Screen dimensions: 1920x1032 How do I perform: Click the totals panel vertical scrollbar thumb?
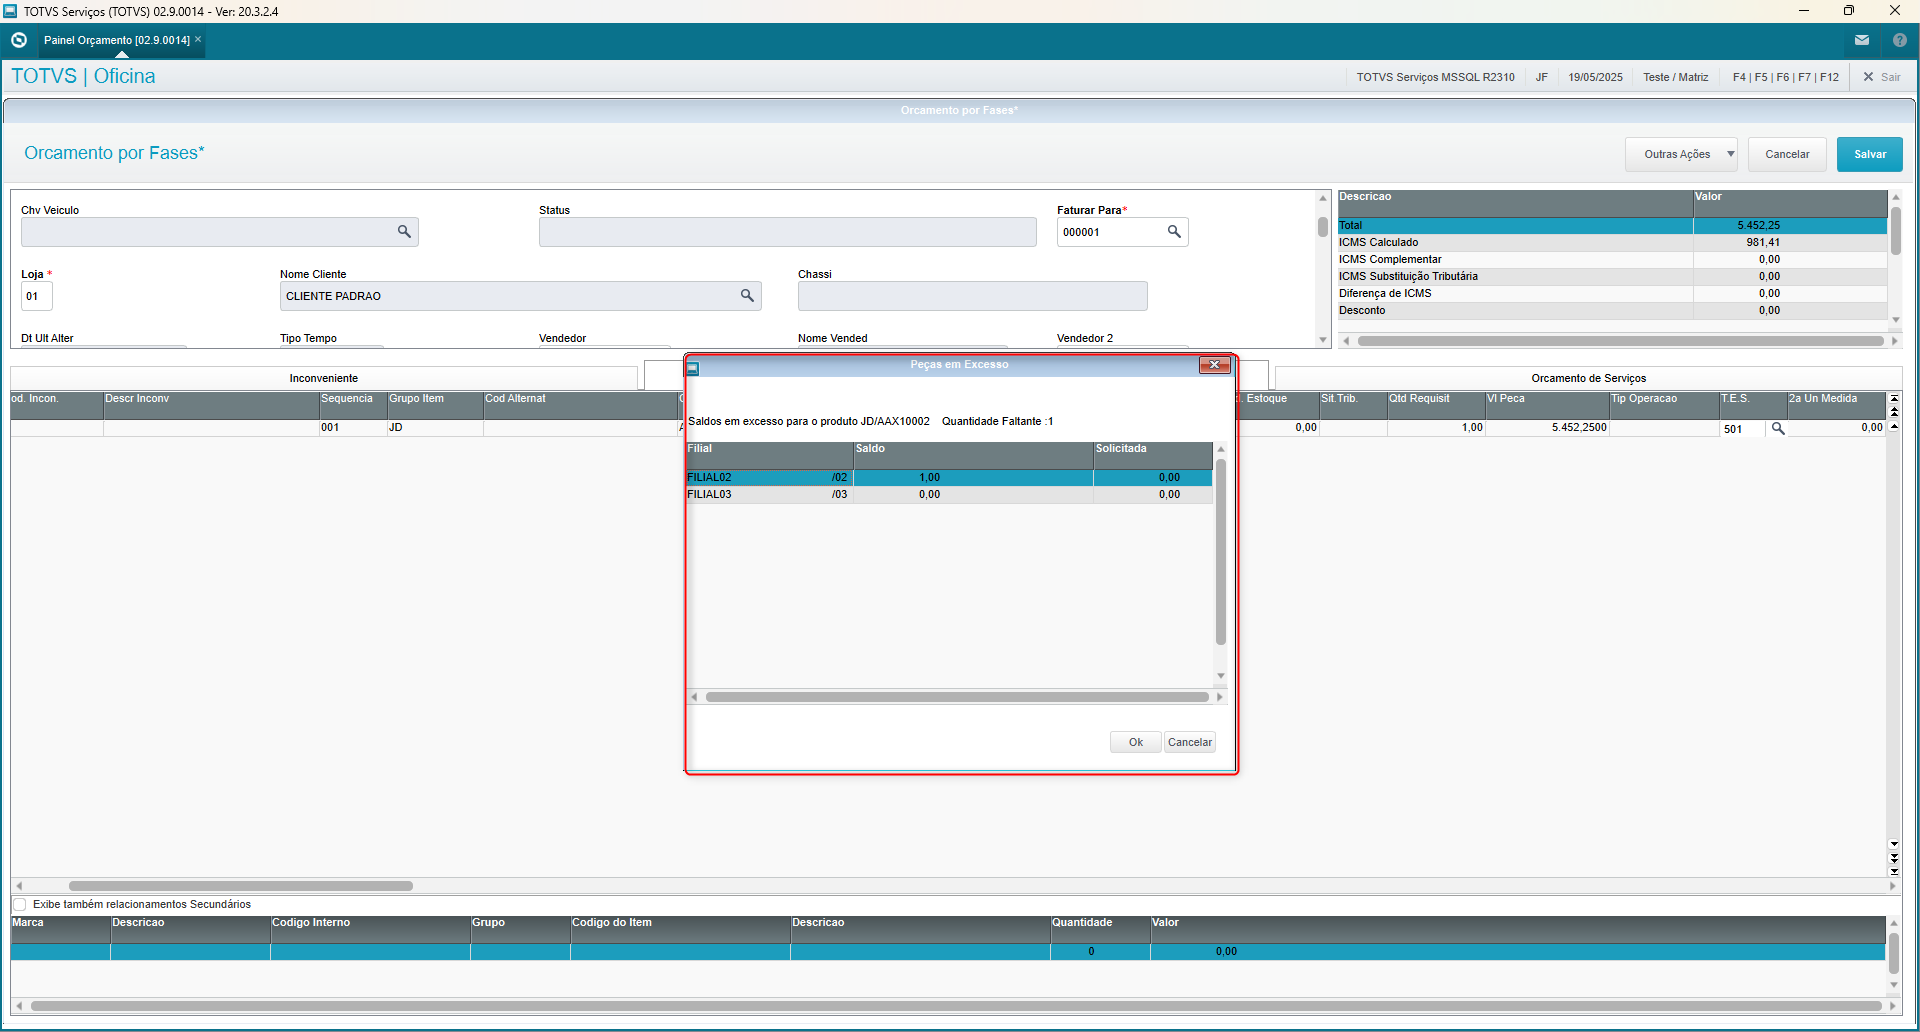pyautogui.click(x=1895, y=231)
